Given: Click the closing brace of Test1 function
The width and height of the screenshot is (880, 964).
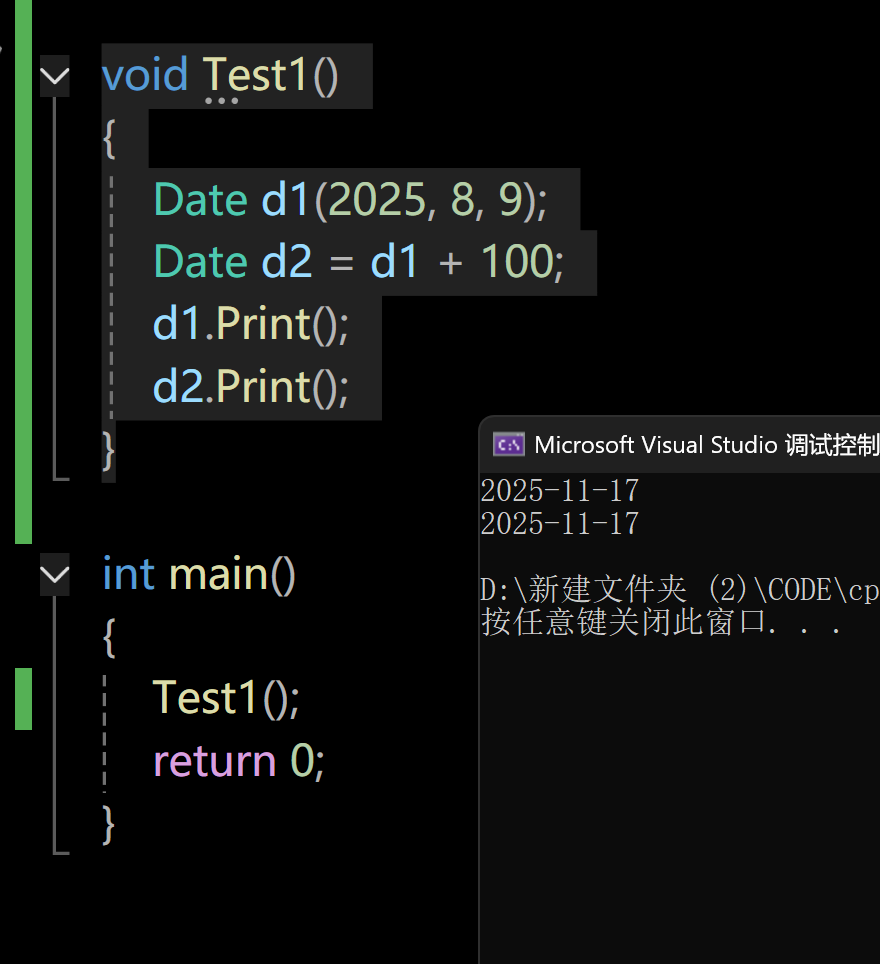Looking at the screenshot, I should click(108, 451).
